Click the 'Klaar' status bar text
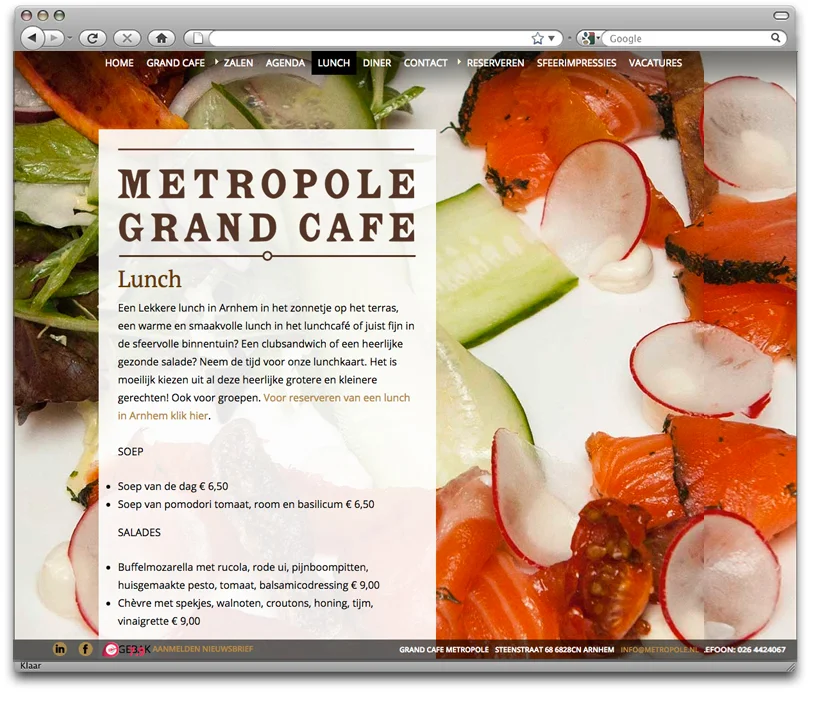 point(31,666)
